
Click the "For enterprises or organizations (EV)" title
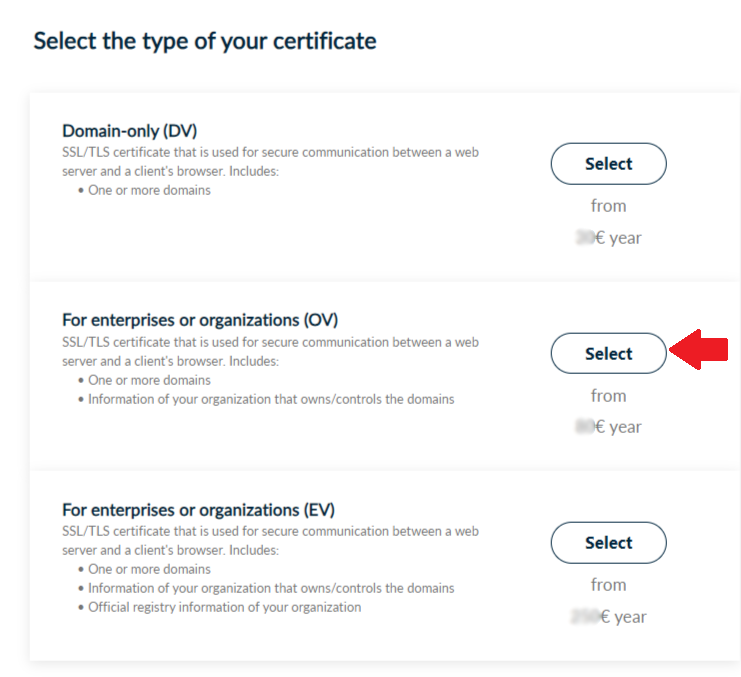pos(199,509)
